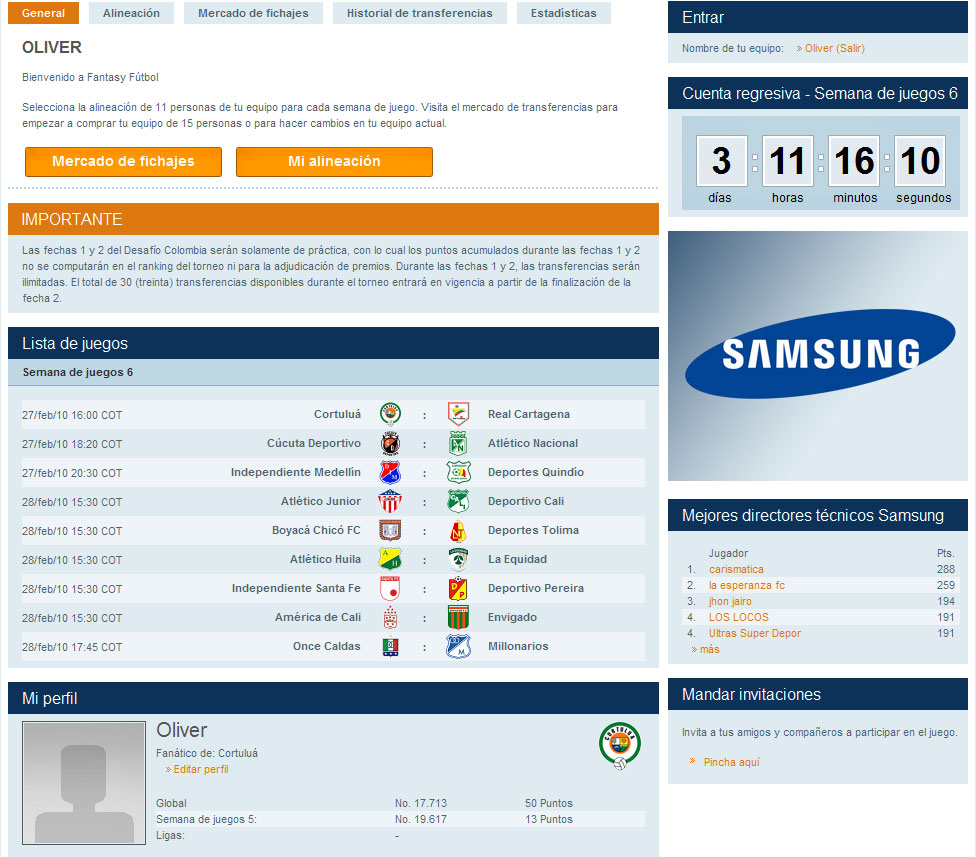Click the Atlético Huila team crest
This screenshot has height=857, width=976.
pos(390,559)
